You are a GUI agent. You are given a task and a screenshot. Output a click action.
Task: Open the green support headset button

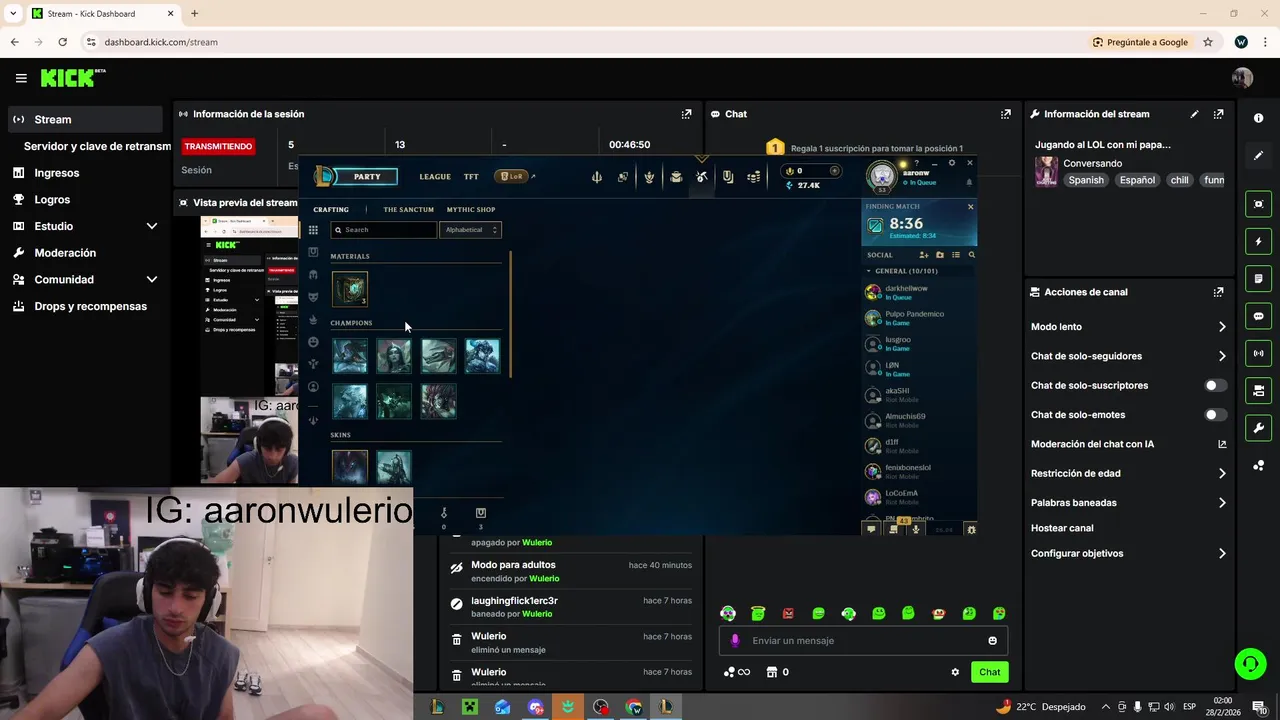1249,663
